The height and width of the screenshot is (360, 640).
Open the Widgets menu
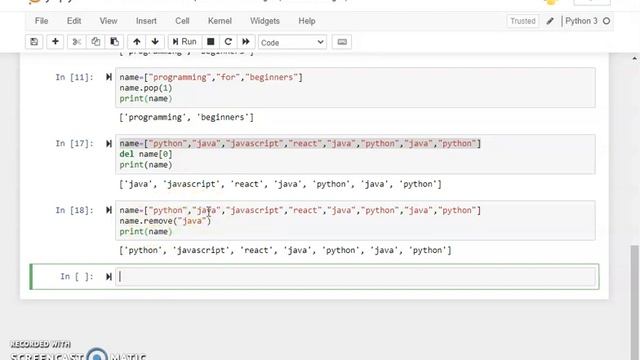pyautogui.click(x=265, y=21)
